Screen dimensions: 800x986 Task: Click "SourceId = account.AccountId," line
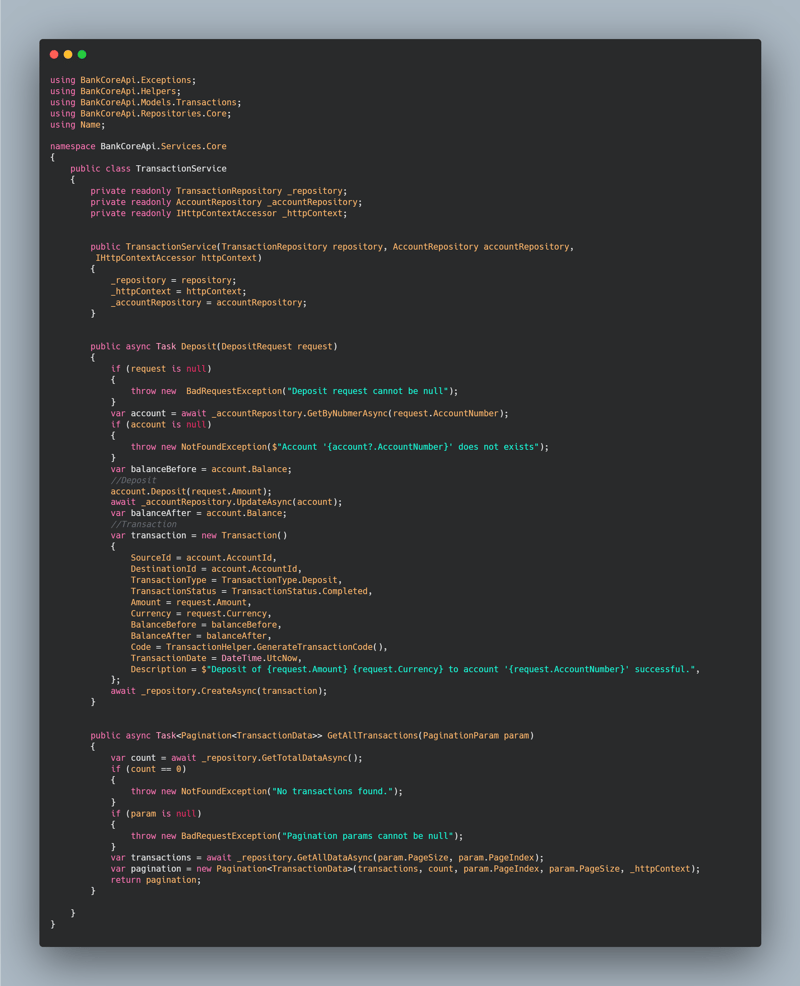tap(204, 558)
